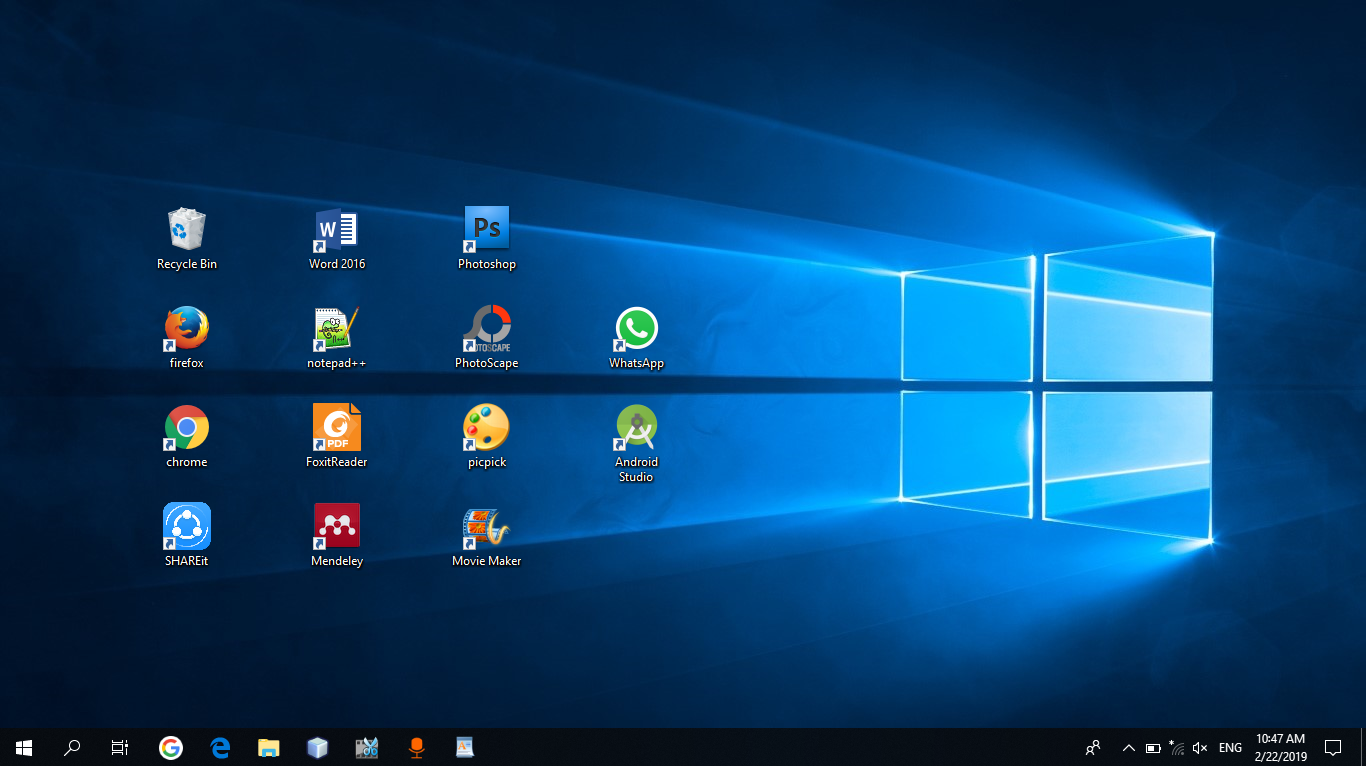Open File Explorer from taskbar
Image resolution: width=1366 pixels, height=766 pixels.
coord(269,747)
